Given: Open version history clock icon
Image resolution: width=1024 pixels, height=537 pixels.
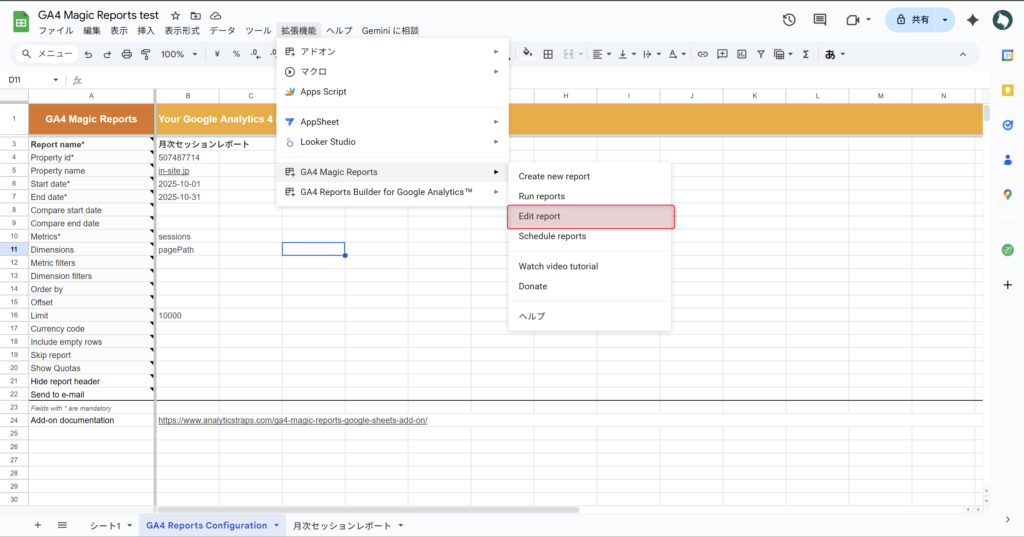Looking at the screenshot, I should point(789,20).
